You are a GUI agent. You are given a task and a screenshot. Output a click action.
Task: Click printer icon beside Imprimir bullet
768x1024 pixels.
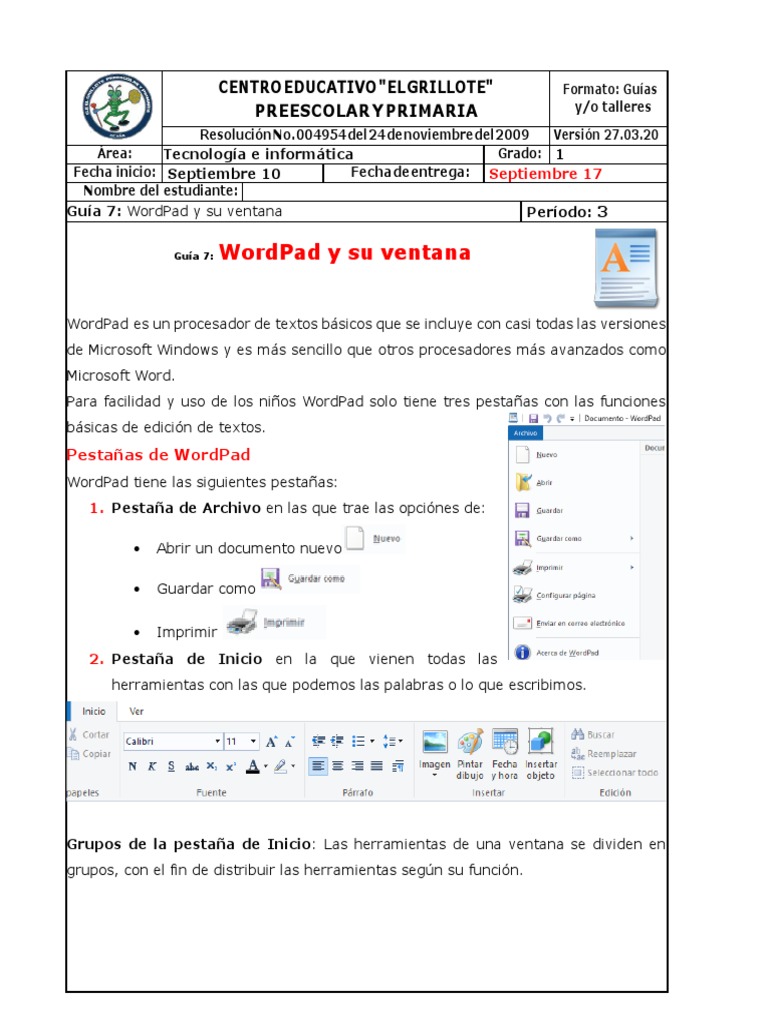click(242, 622)
